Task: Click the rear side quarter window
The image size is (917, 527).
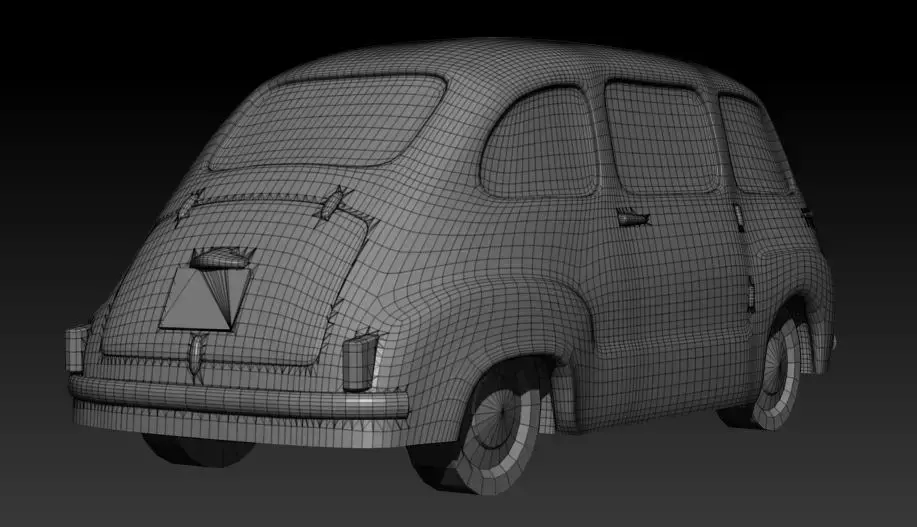Action: pos(539,144)
